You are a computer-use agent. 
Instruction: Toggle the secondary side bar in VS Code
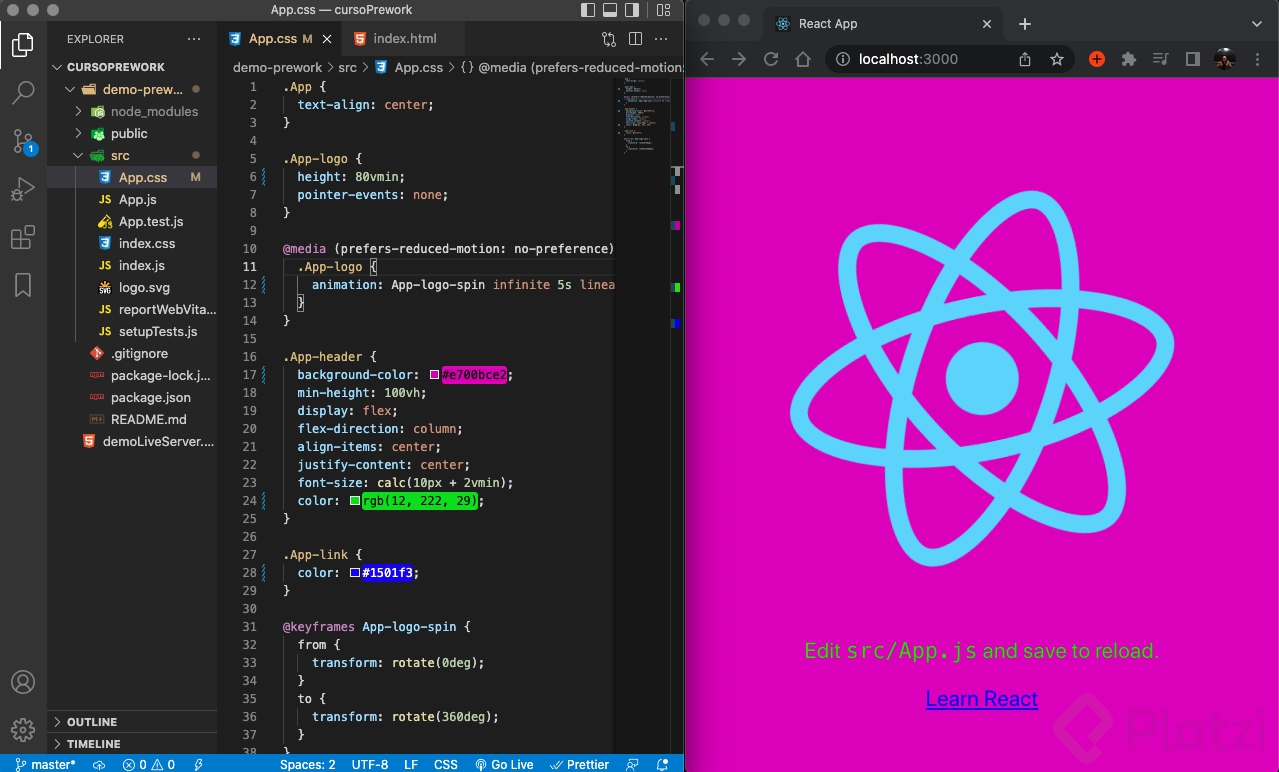point(633,10)
